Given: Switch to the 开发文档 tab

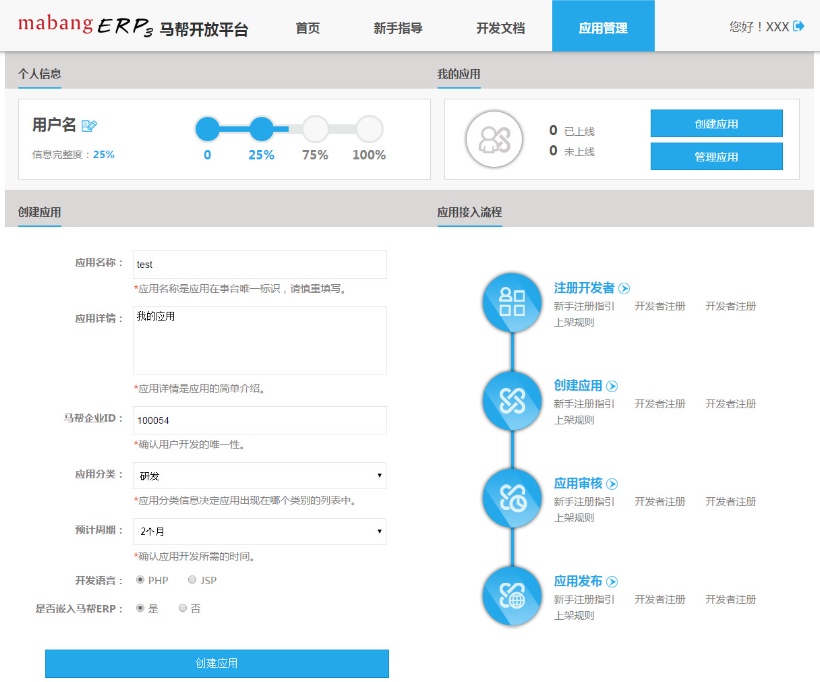Looking at the screenshot, I should [500, 28].
